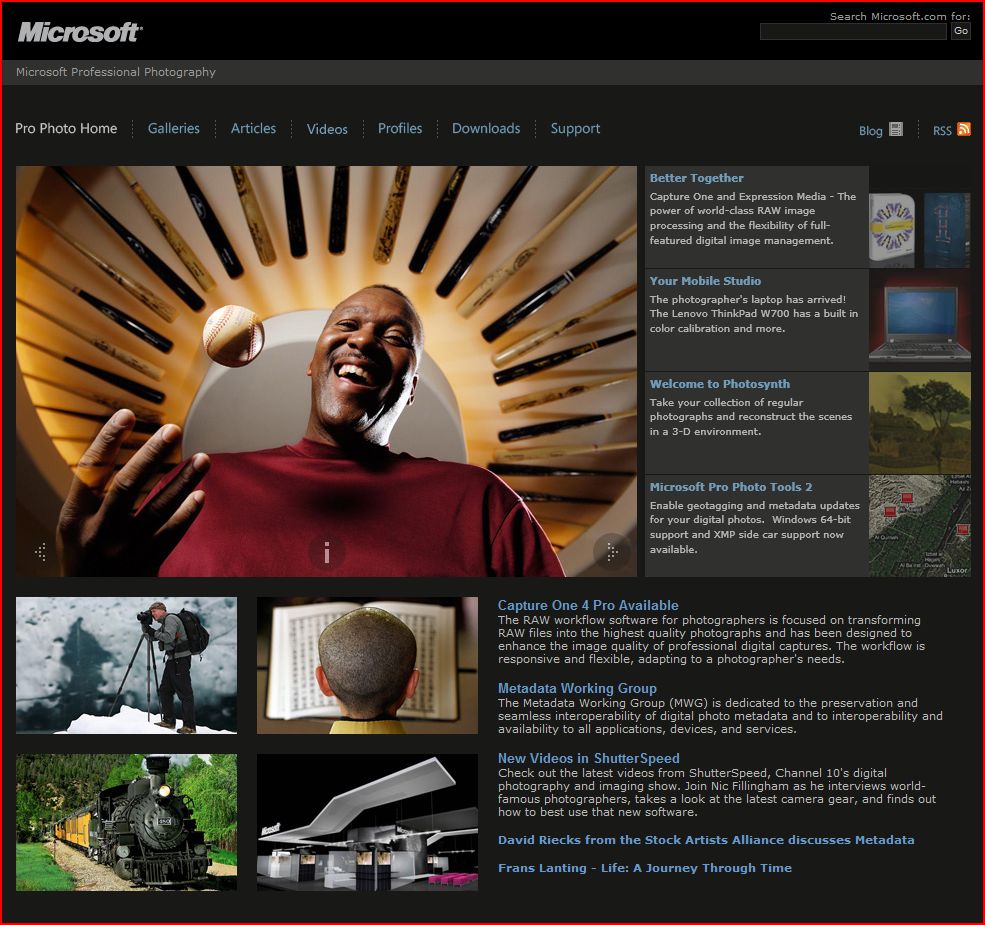Open the steam locomotive thumbnail

coord(126,823)
